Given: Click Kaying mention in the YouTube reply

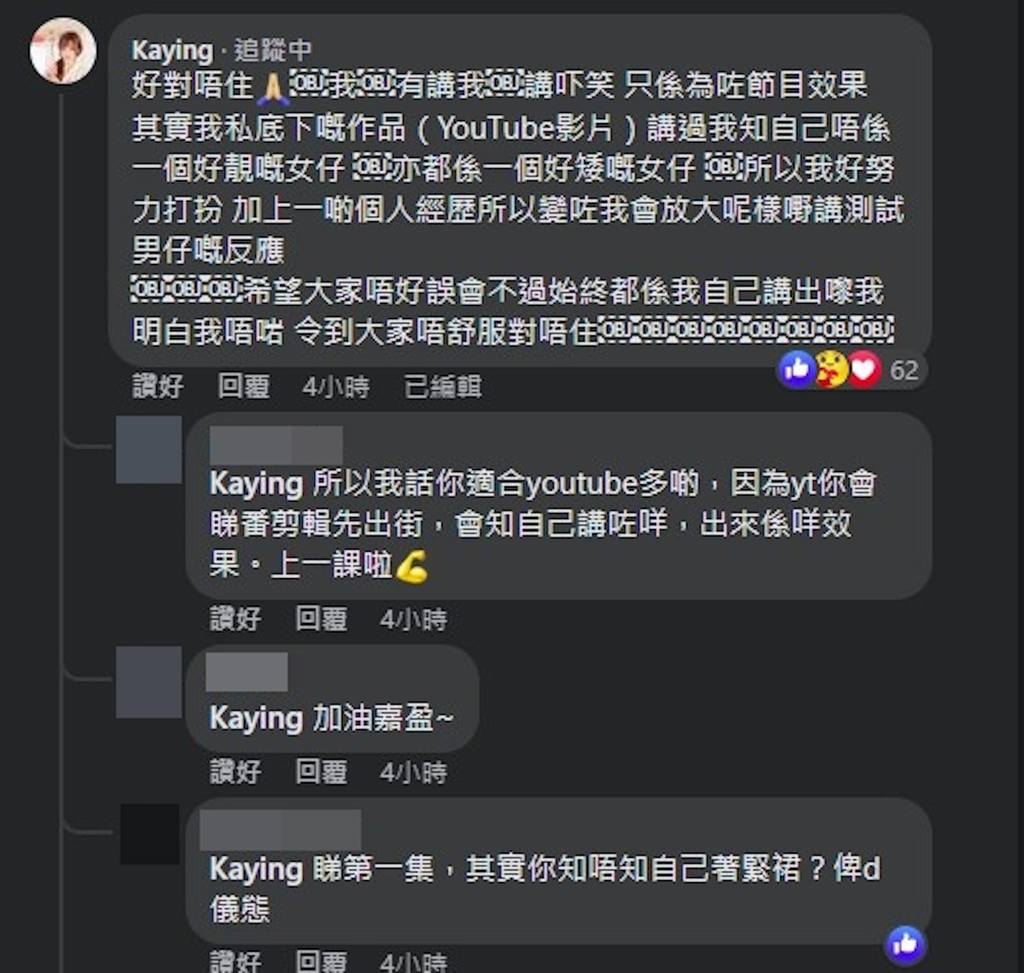Looking at the screenshot, I should pos(256,484).
